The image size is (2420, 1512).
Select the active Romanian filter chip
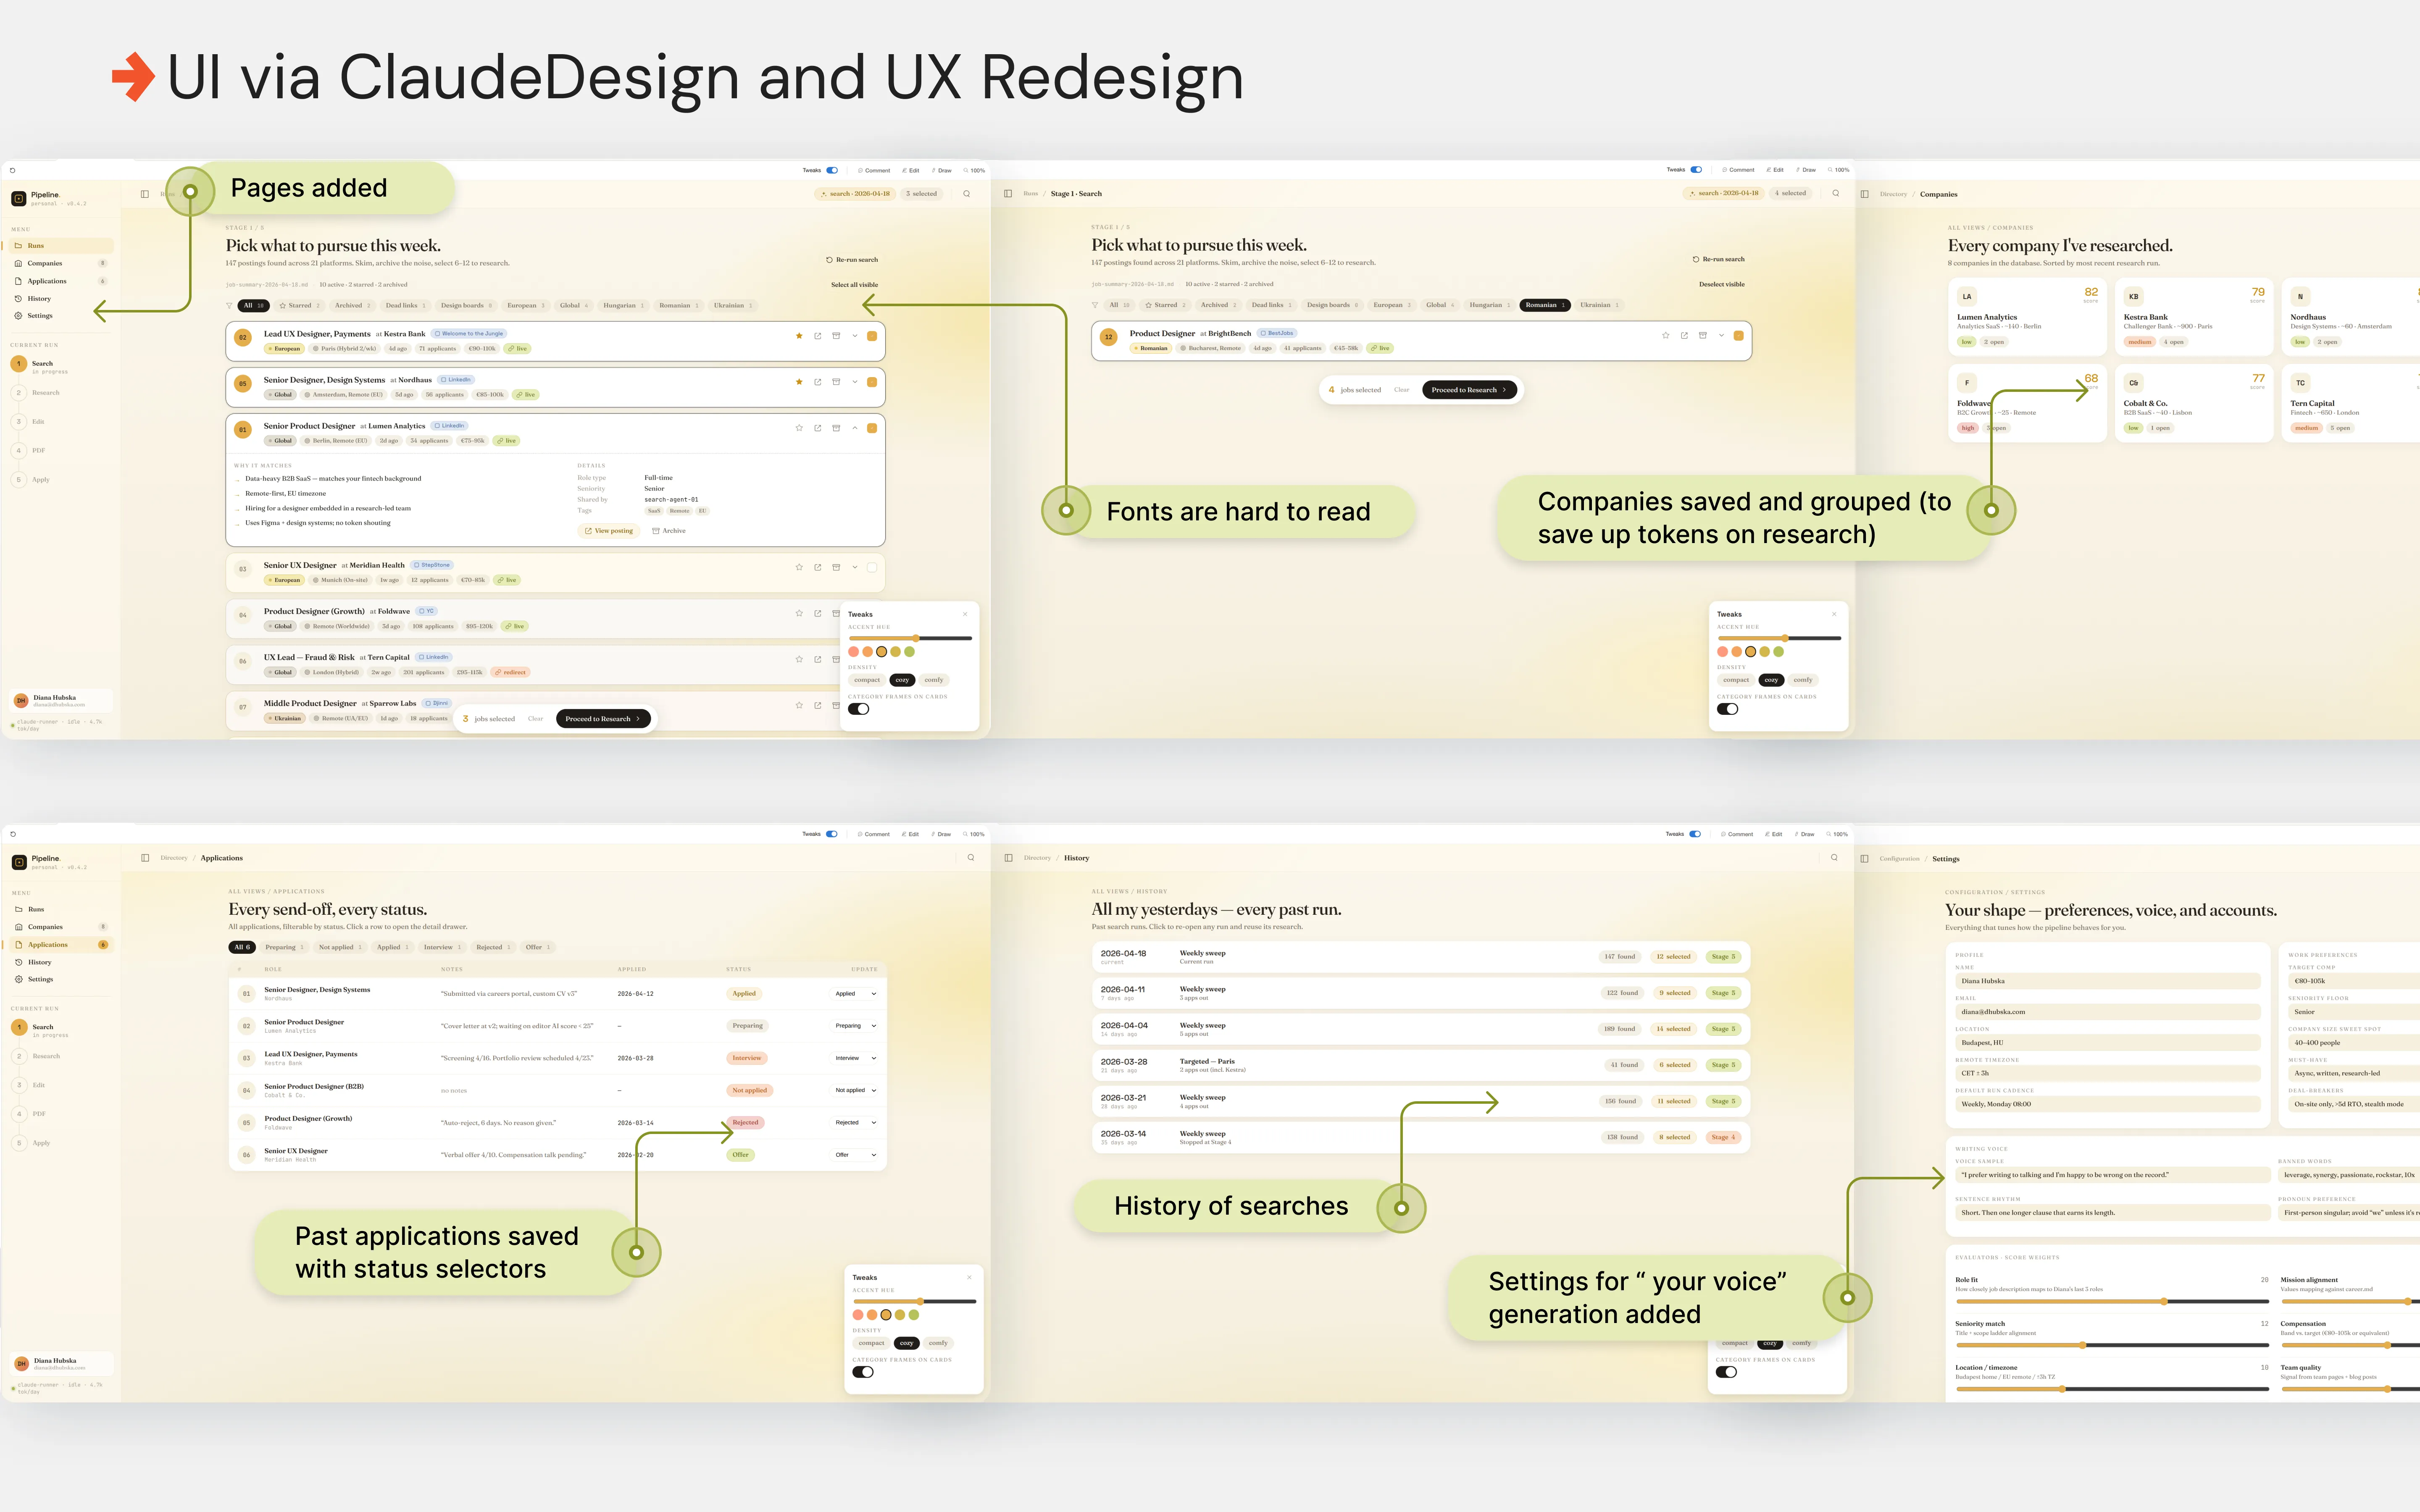[x=1545, y=305]
